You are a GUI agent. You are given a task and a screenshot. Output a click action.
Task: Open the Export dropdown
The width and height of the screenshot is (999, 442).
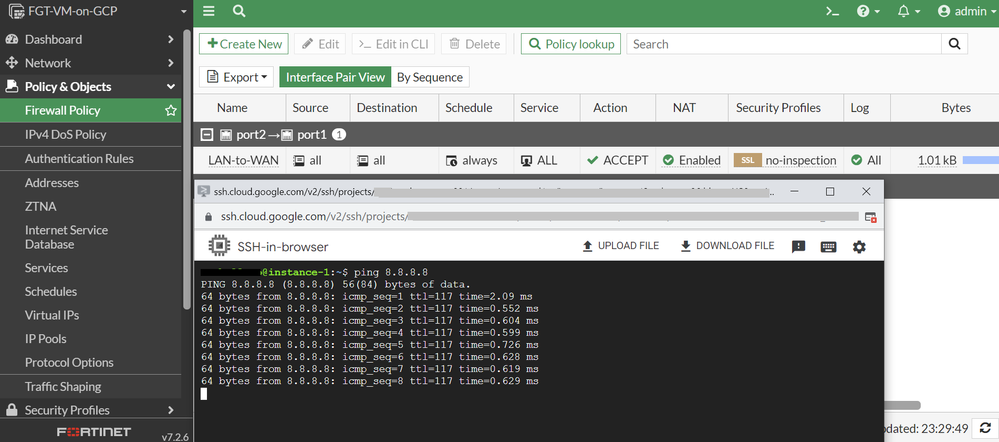pos(237,77)
